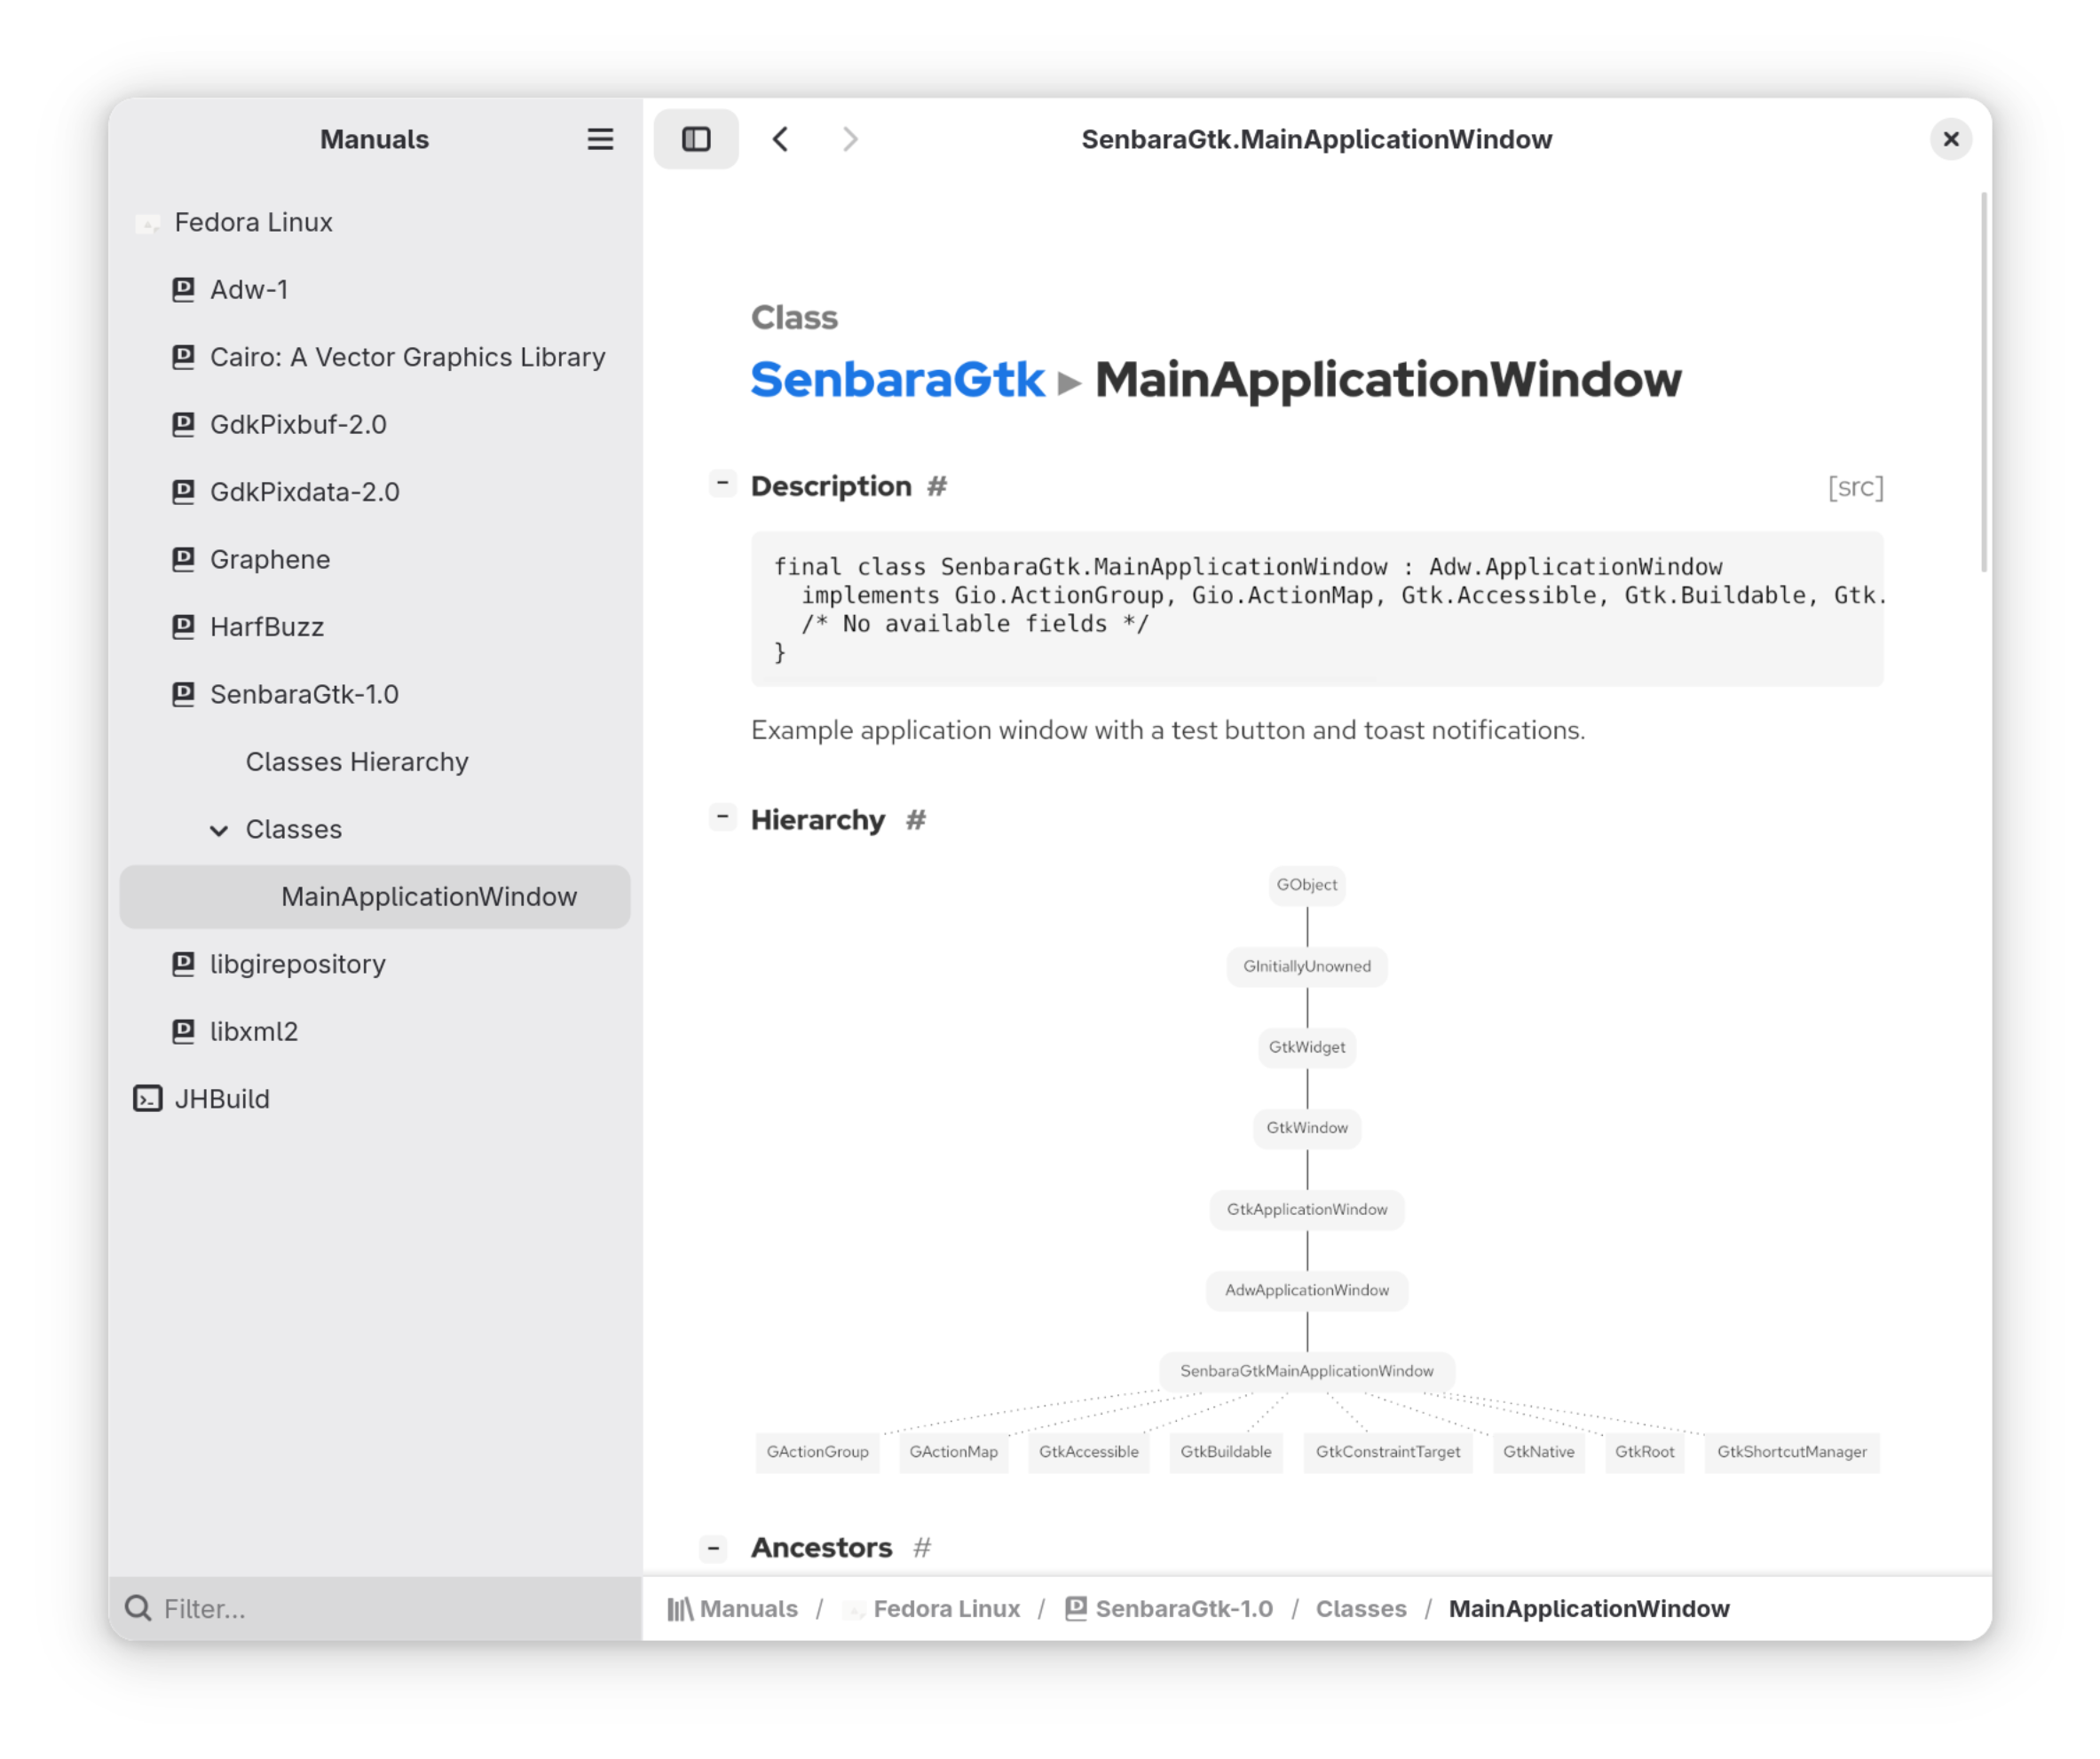Screen dimensions: 2100x1759
Task: Click the SenbaraGtk namespace link in heading
Action: tap(897, 380)
